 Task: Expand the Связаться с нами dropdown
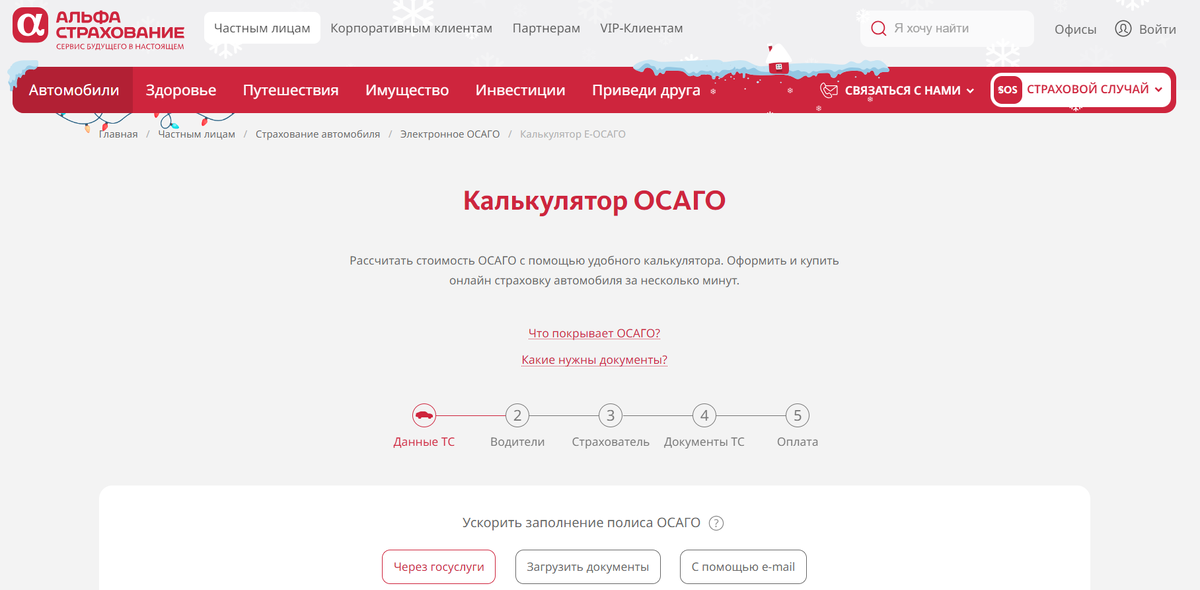tap(896, 90)
